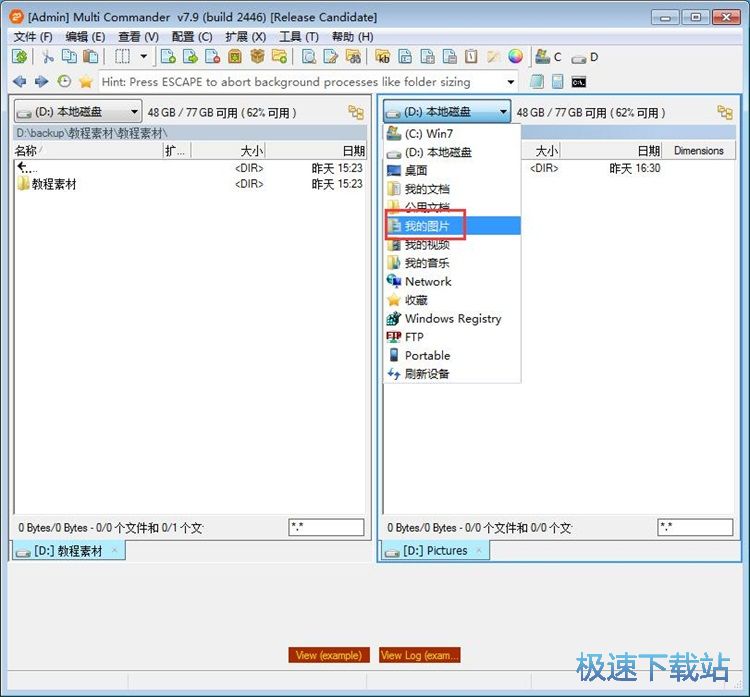750x697 pixels.
Task: Open the 配置 (C) menu
Action: click(x=191, y=37)
